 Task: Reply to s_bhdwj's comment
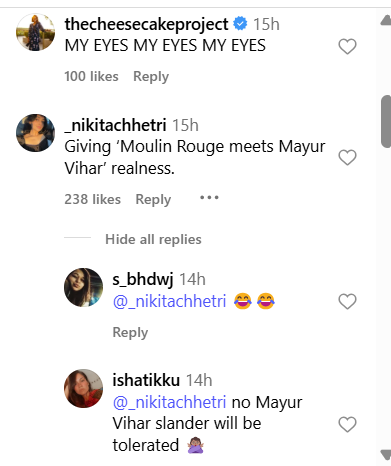[x=130, y=332]
